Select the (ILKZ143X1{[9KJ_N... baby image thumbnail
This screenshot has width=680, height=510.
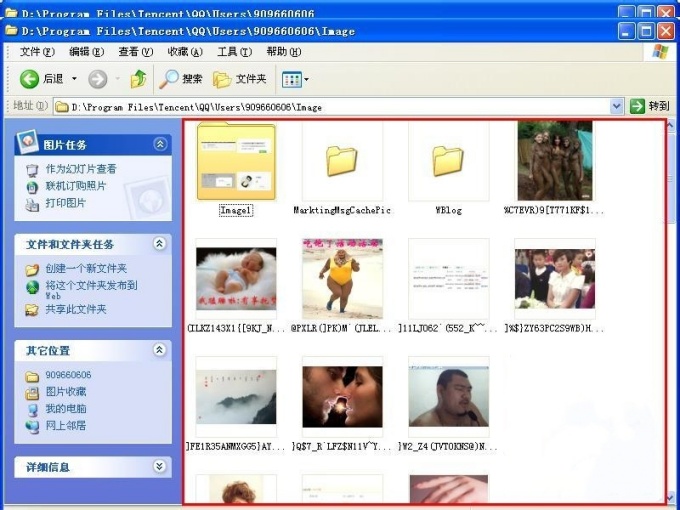[236, 278]
